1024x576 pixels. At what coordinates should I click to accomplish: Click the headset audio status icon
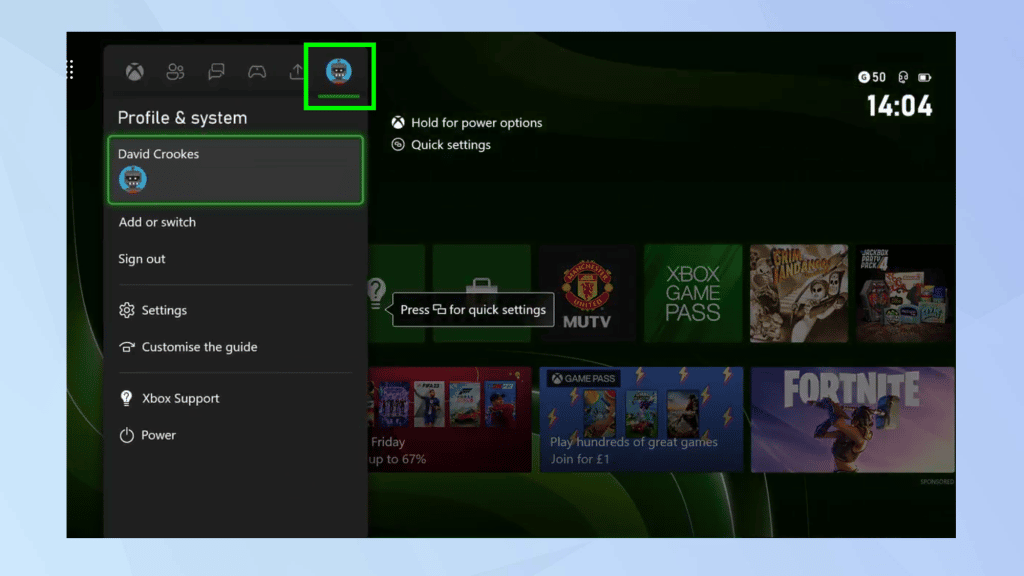903,76
